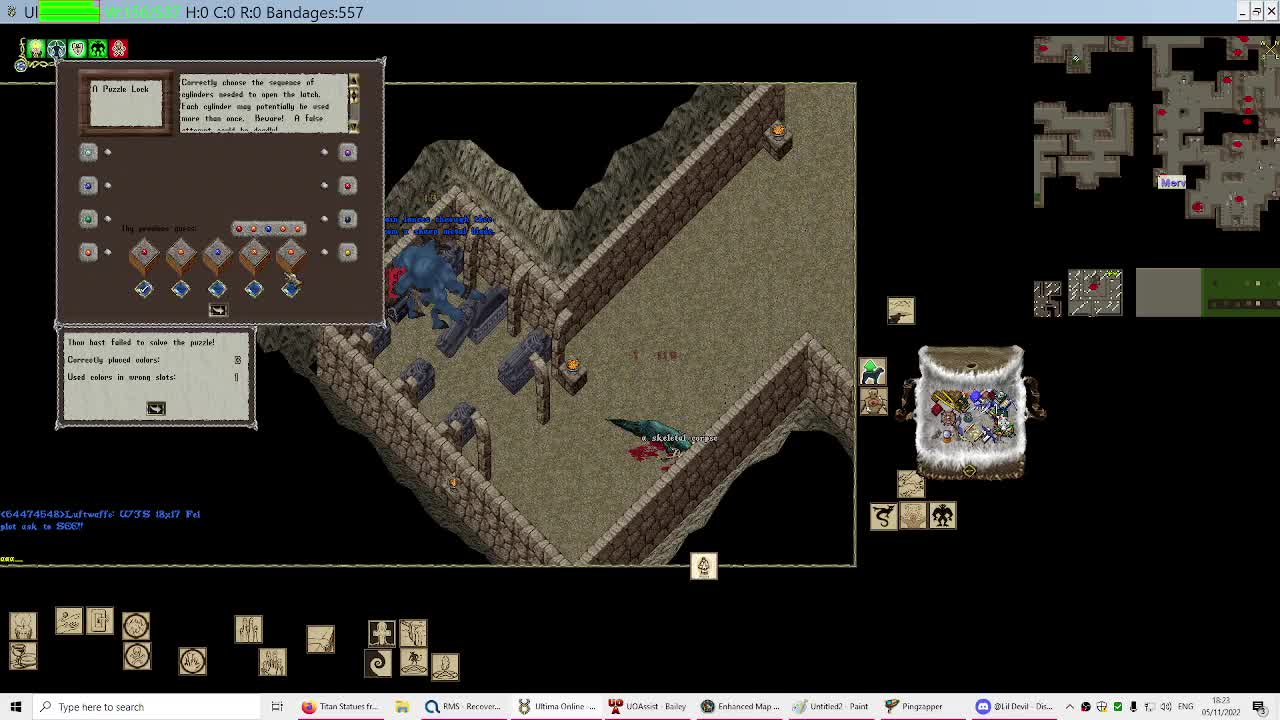Submit the puzzle lock guess
1280x720 pixels.
coord(217,310)
